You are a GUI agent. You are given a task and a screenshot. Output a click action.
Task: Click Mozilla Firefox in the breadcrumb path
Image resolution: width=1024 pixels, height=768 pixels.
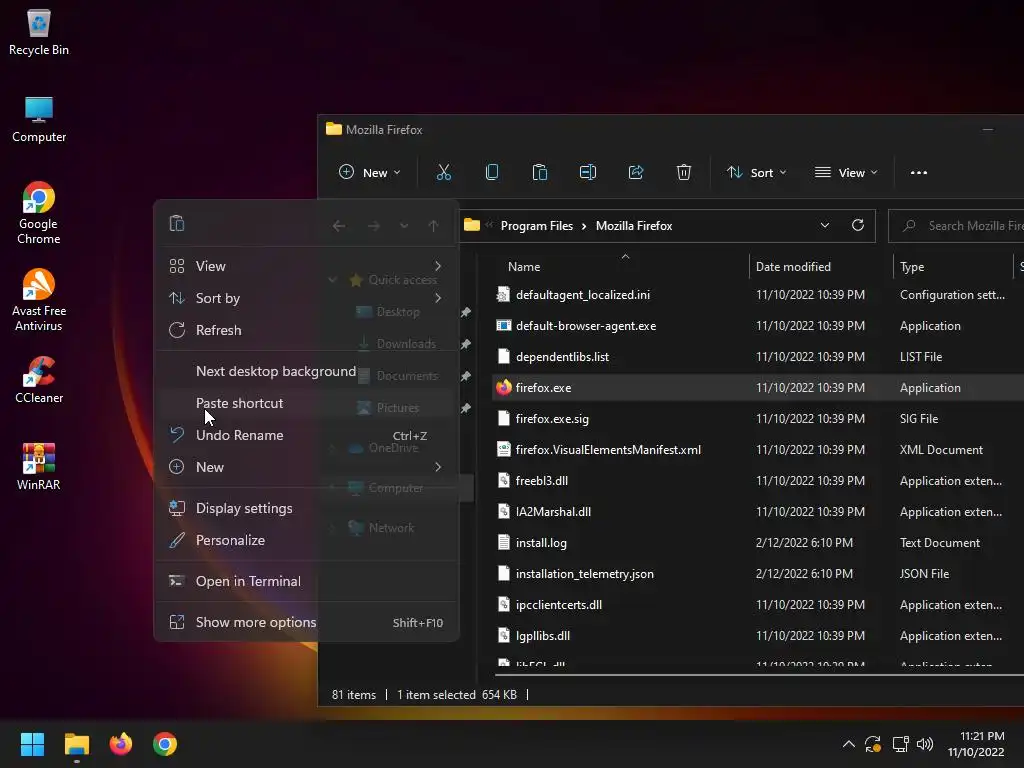point(633,225)
